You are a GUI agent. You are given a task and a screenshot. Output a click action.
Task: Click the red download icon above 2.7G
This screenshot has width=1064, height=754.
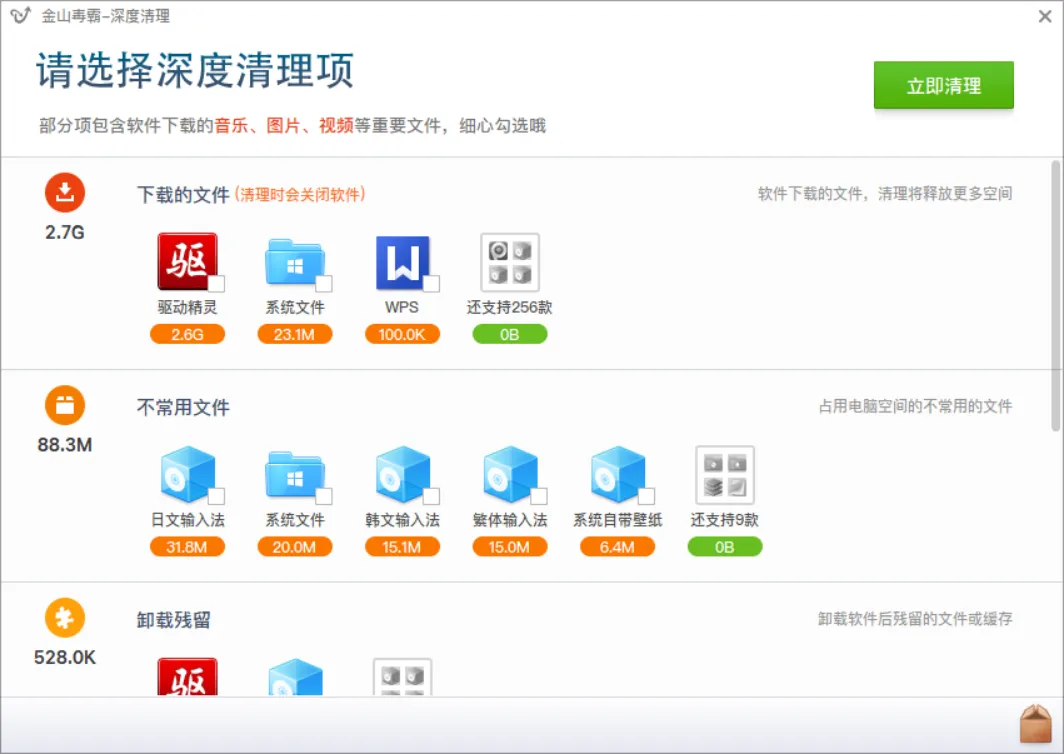[x=65, y=193]
